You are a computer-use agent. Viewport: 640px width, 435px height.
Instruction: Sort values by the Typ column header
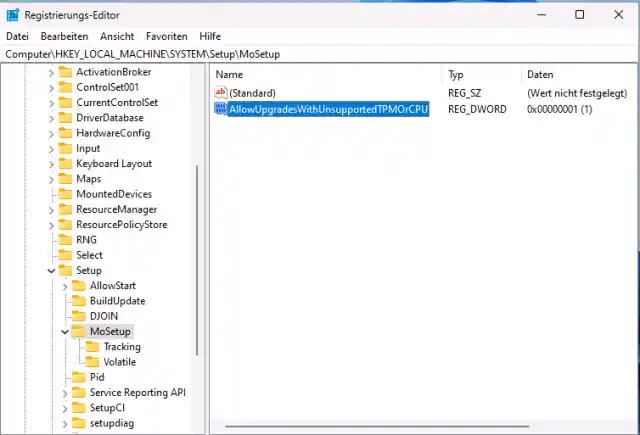point(482,75)
